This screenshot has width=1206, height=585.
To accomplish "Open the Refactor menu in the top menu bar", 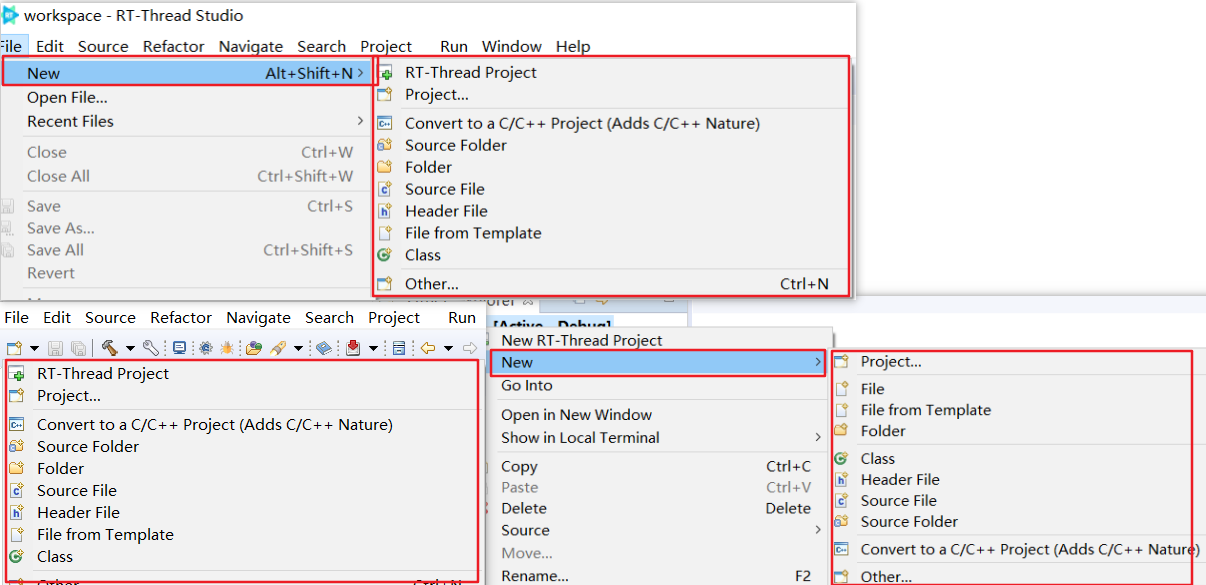I will pyautogui.click(x=174, y=46).
